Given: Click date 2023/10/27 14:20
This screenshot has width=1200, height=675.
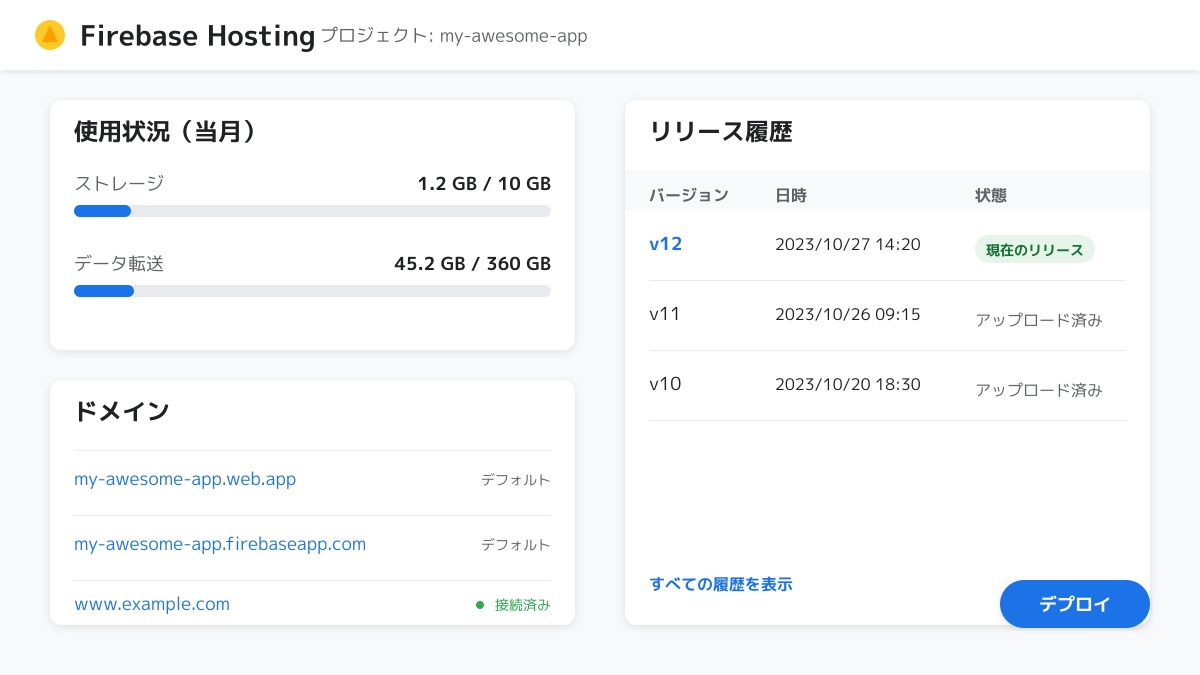Looking at the screenshot, I should pyautogui.click(x=848, y=244).
